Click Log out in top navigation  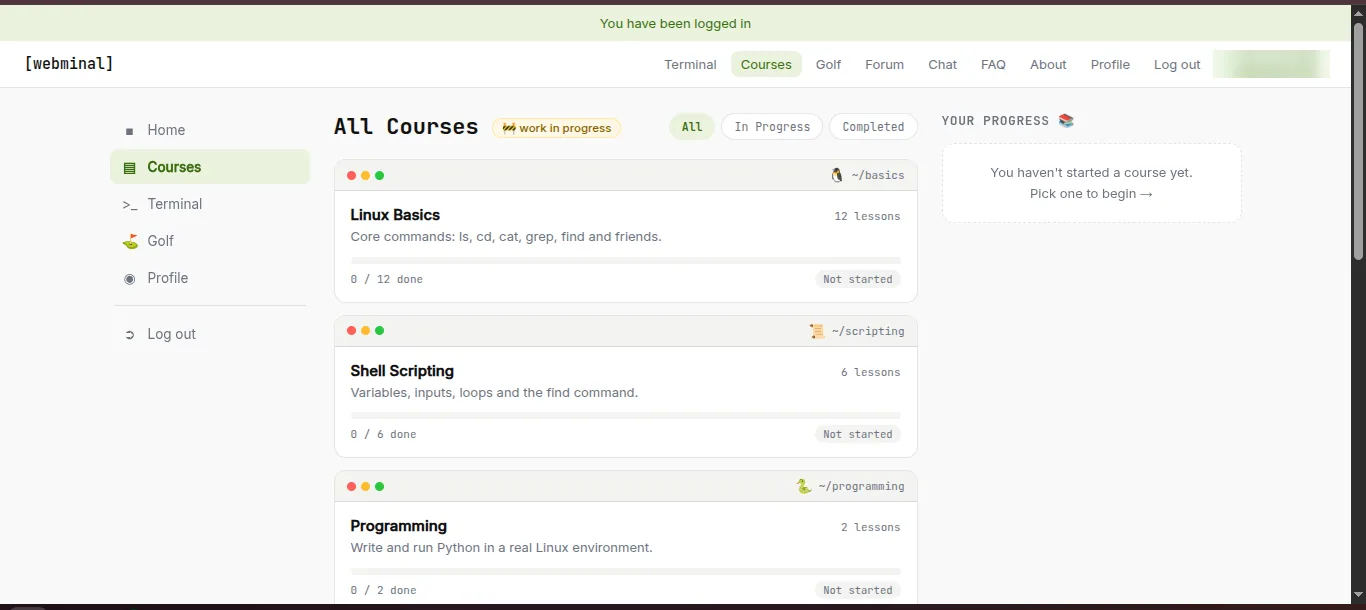click(x=1177, y=64)
